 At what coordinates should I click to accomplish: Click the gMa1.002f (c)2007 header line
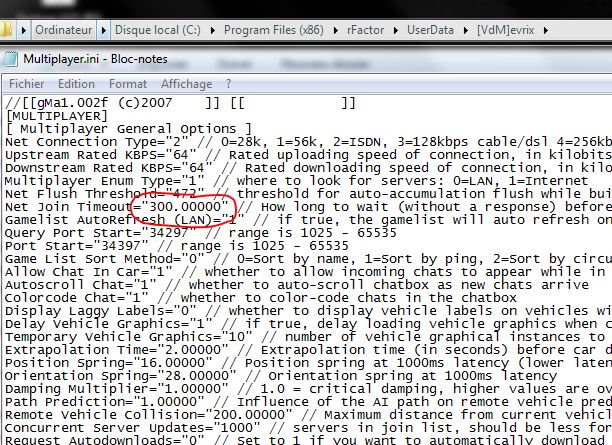(180, 103)
